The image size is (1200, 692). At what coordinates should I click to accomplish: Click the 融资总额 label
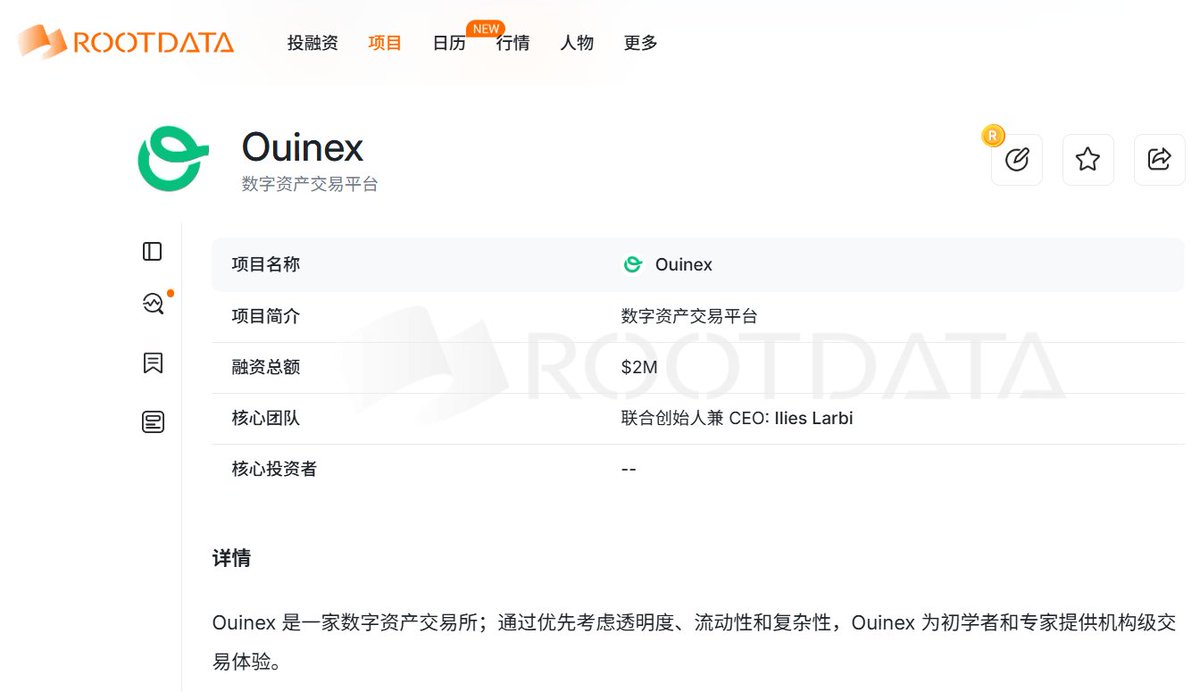pyautogui.click(x=266, y=367)
